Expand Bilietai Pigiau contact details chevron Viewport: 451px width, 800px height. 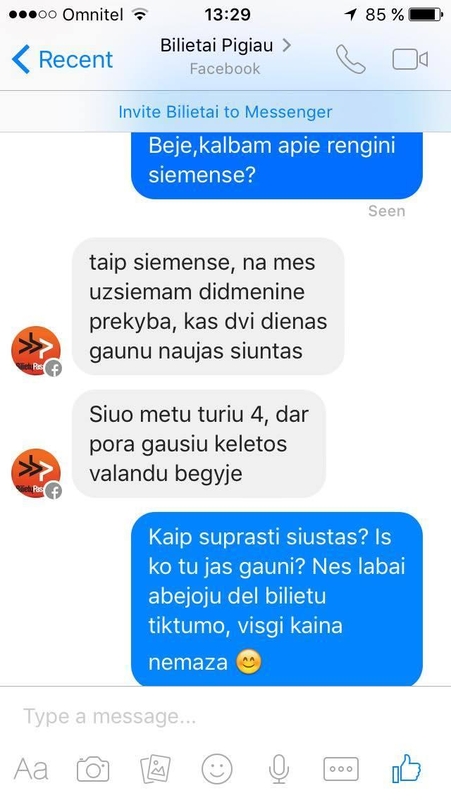pos(287,45)
